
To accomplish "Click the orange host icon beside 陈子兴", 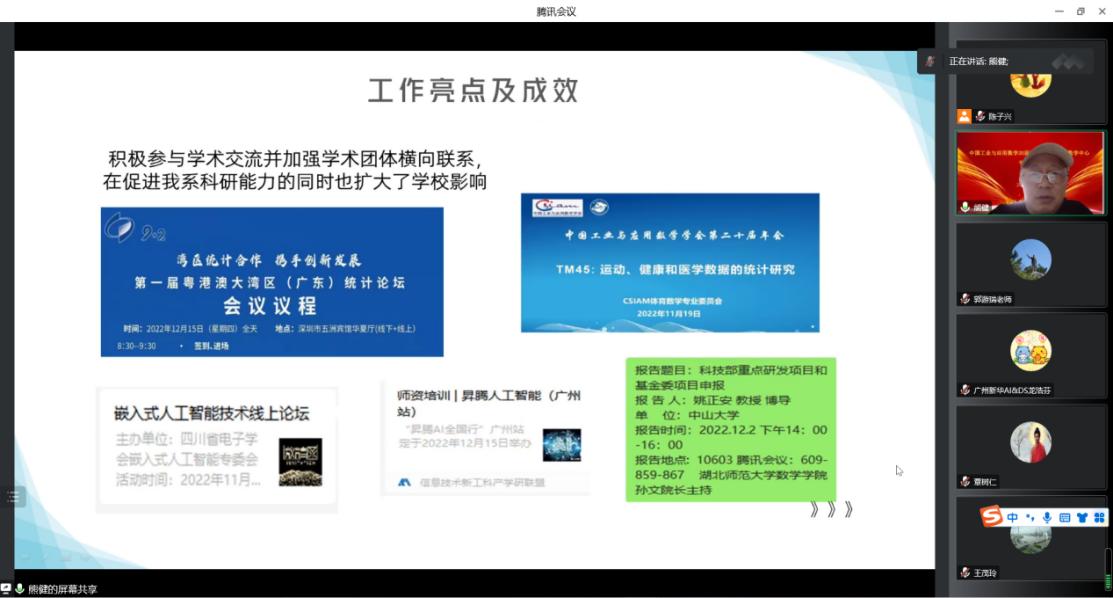I will tap(964, 116).
